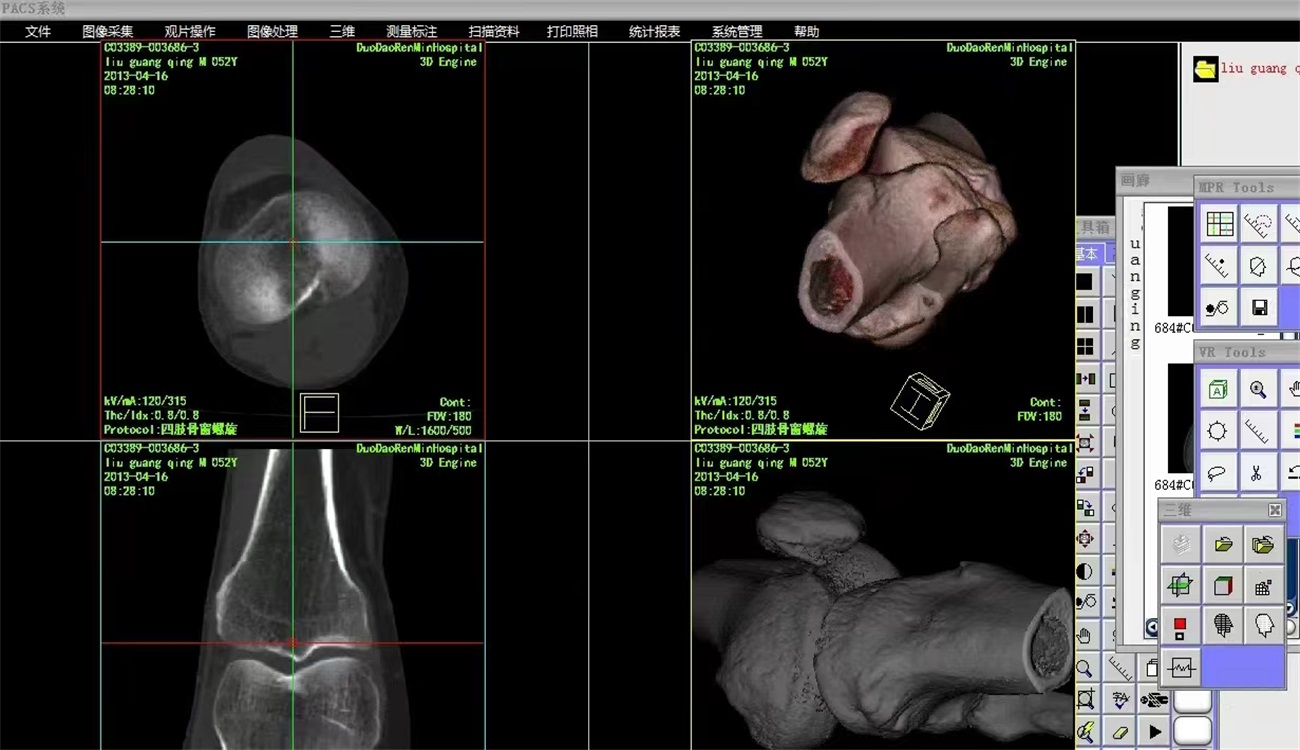1300x750 pixels.
Task: Select the ruler tool in bottom toolbox
Action: click(x=1120, y=668)
